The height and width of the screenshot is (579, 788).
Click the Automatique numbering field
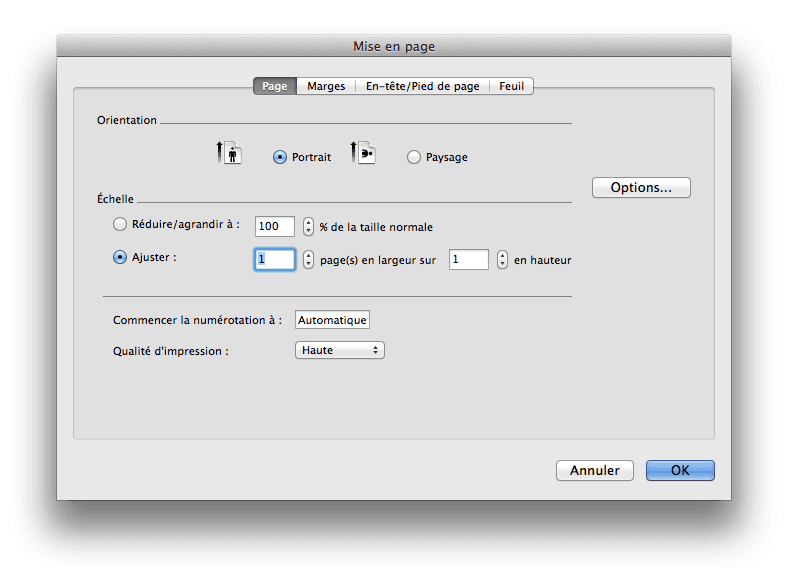pos(332,320)
